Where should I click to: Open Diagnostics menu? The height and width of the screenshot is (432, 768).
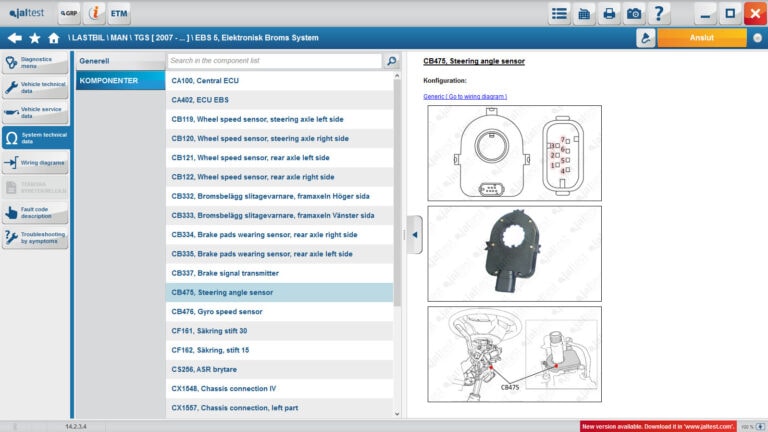[x=35, y=63]
